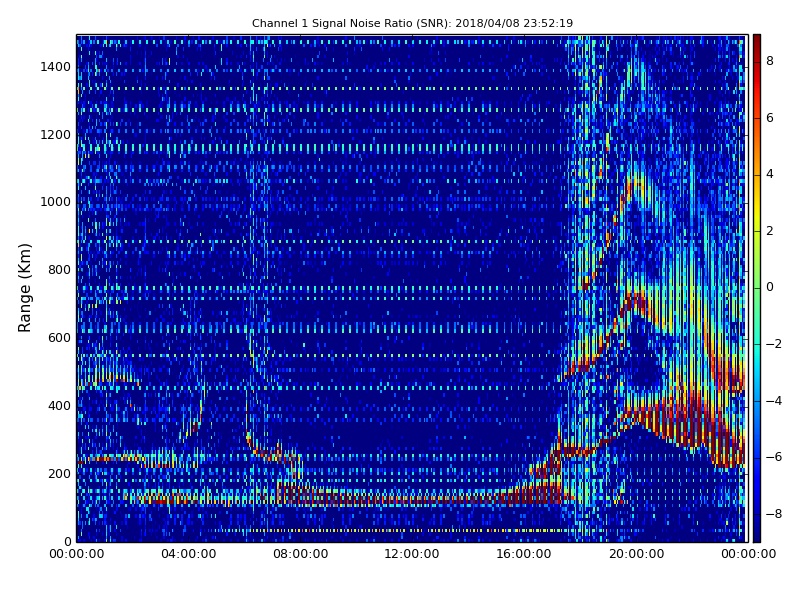This screenshot has height=600, width=800.
Task: Click the colorbar label −8
Action: tap(774, 514)
